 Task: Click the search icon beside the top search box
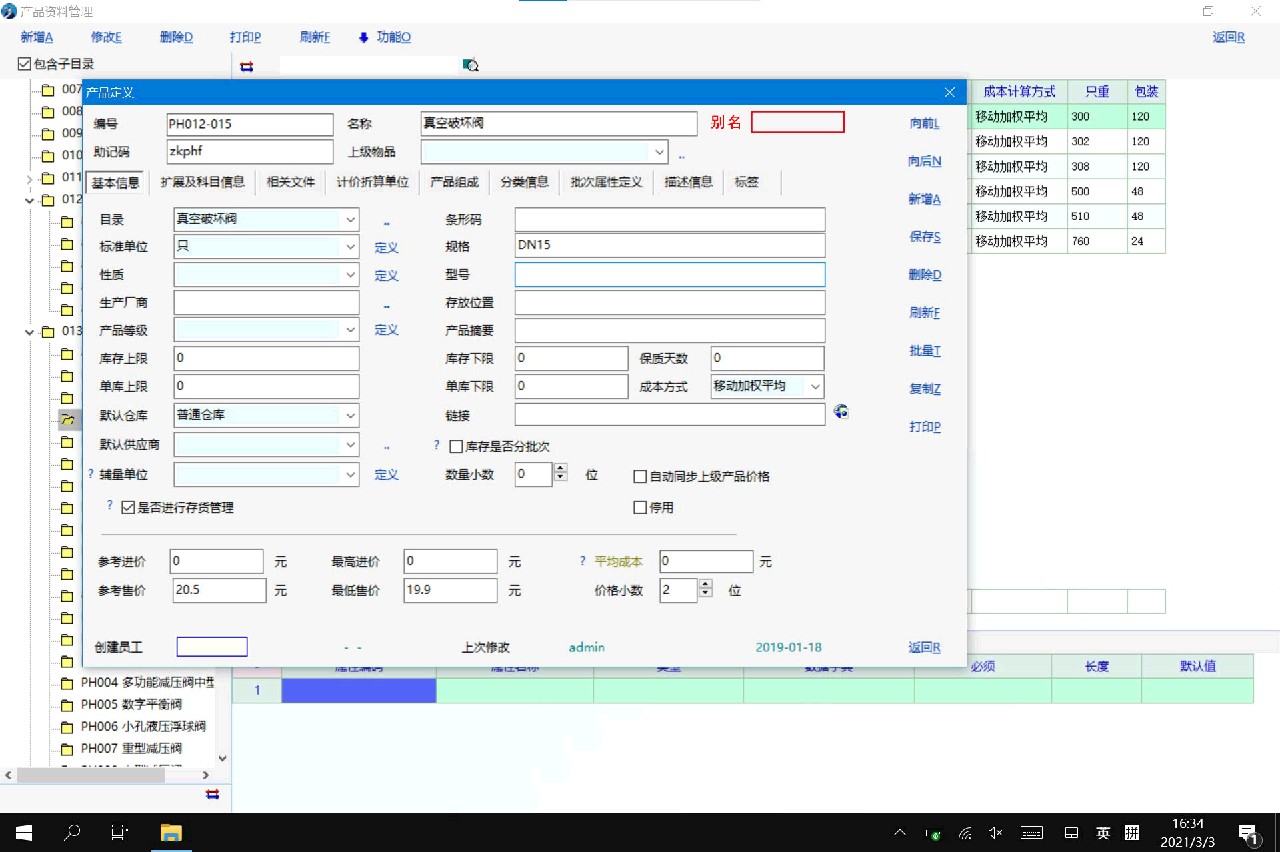click(471, 65)
